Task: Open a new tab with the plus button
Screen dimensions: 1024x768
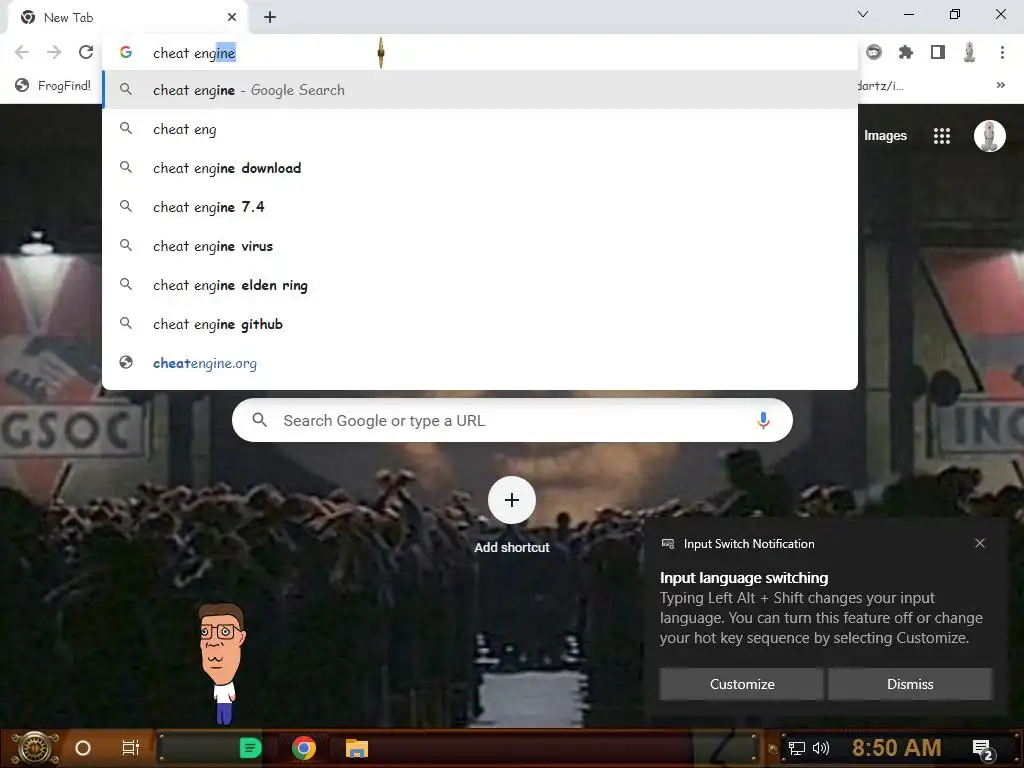Action: 270,18
